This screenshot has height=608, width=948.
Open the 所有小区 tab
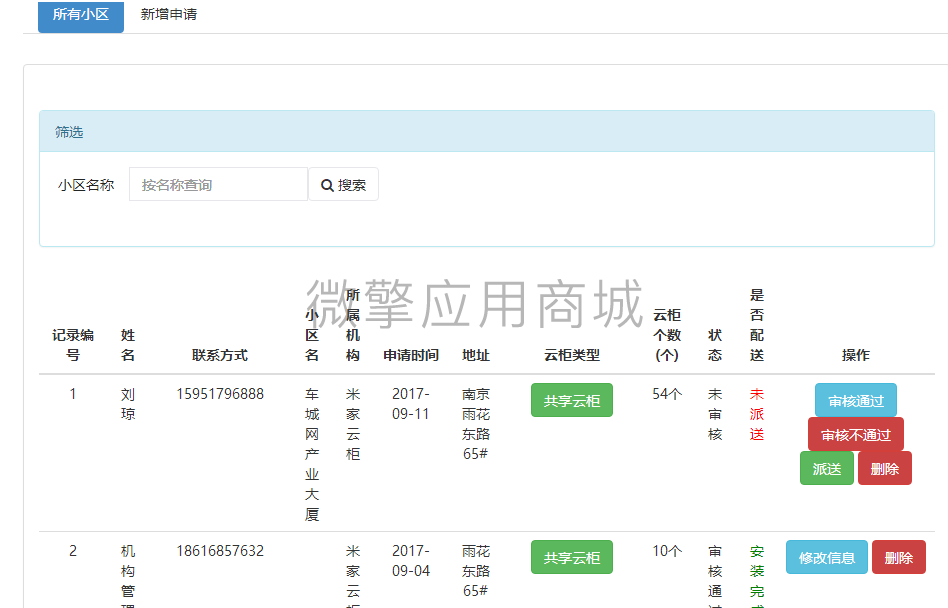click(x=80, y=15)
